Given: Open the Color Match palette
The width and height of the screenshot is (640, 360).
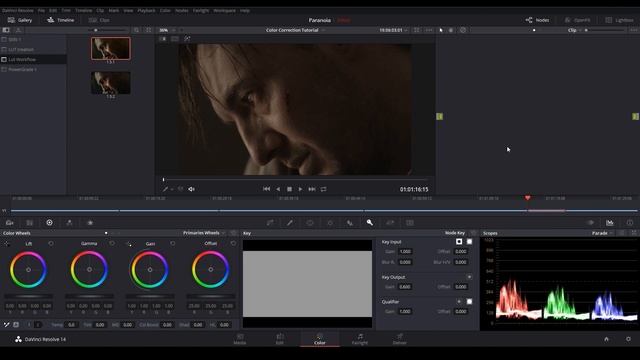Looking at the screenshot, I should (29, 222).
